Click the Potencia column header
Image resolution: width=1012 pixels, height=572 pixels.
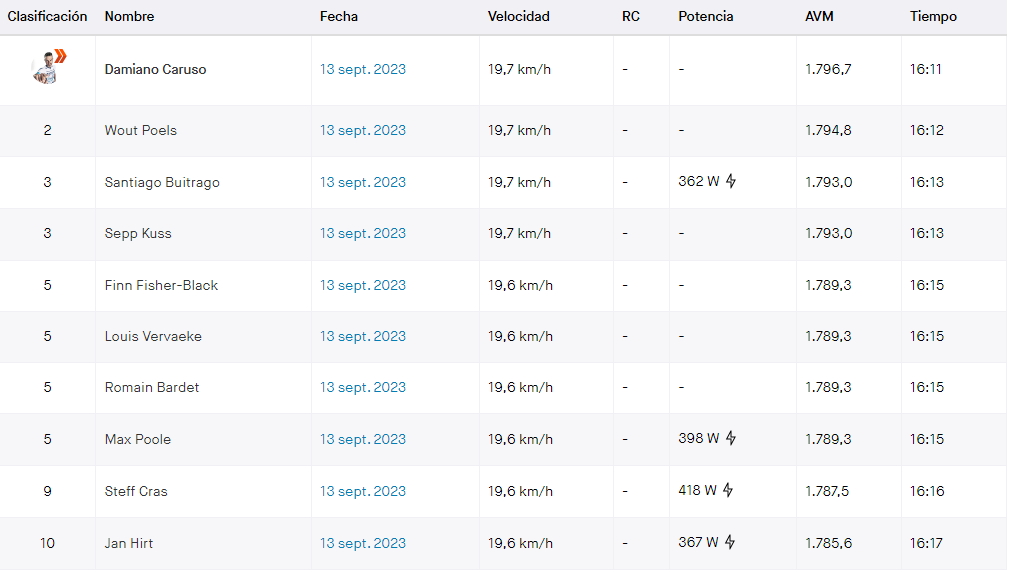705,17
